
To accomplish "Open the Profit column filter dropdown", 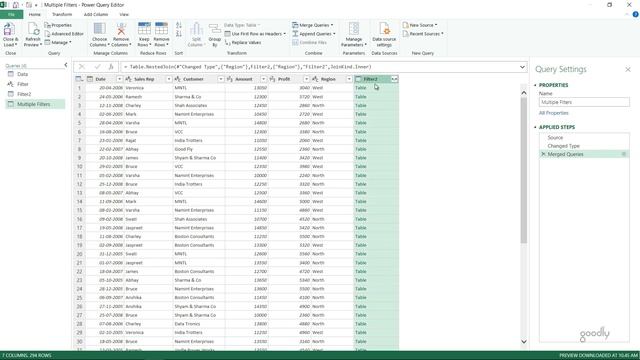I will pyautogui.click(x=306, y=79).
